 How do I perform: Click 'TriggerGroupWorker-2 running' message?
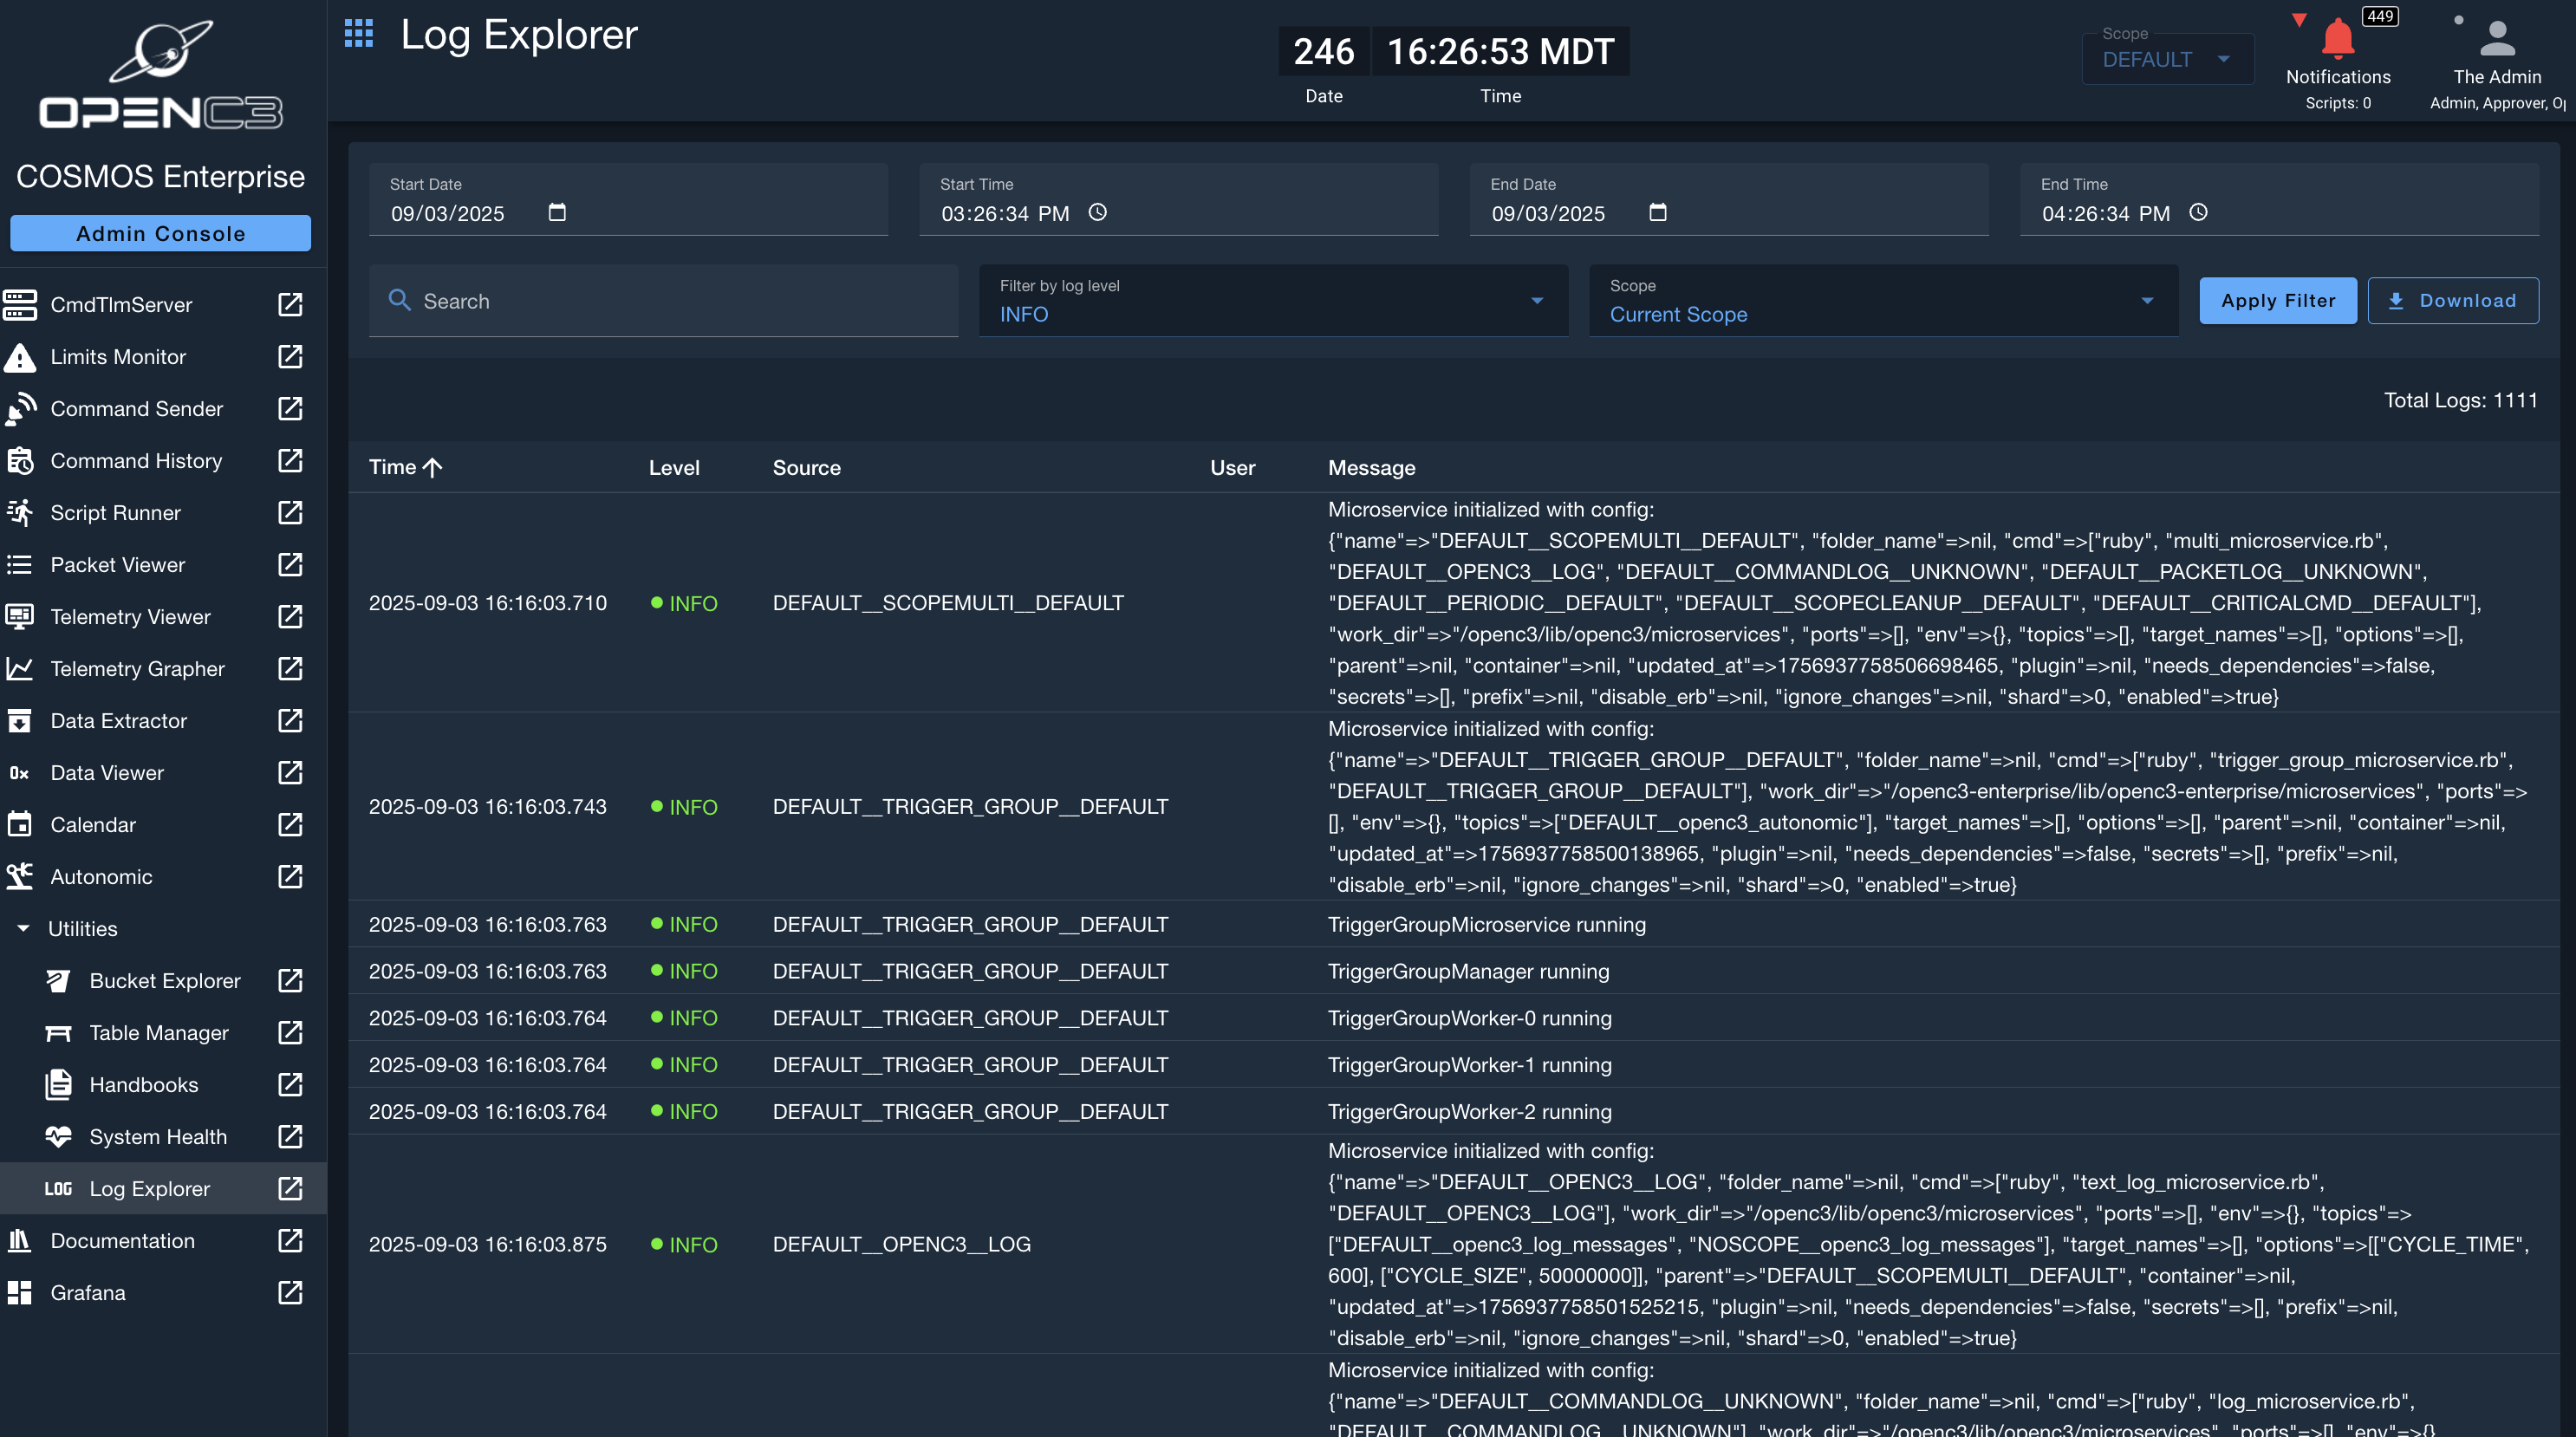[x=1469, y=1112]
